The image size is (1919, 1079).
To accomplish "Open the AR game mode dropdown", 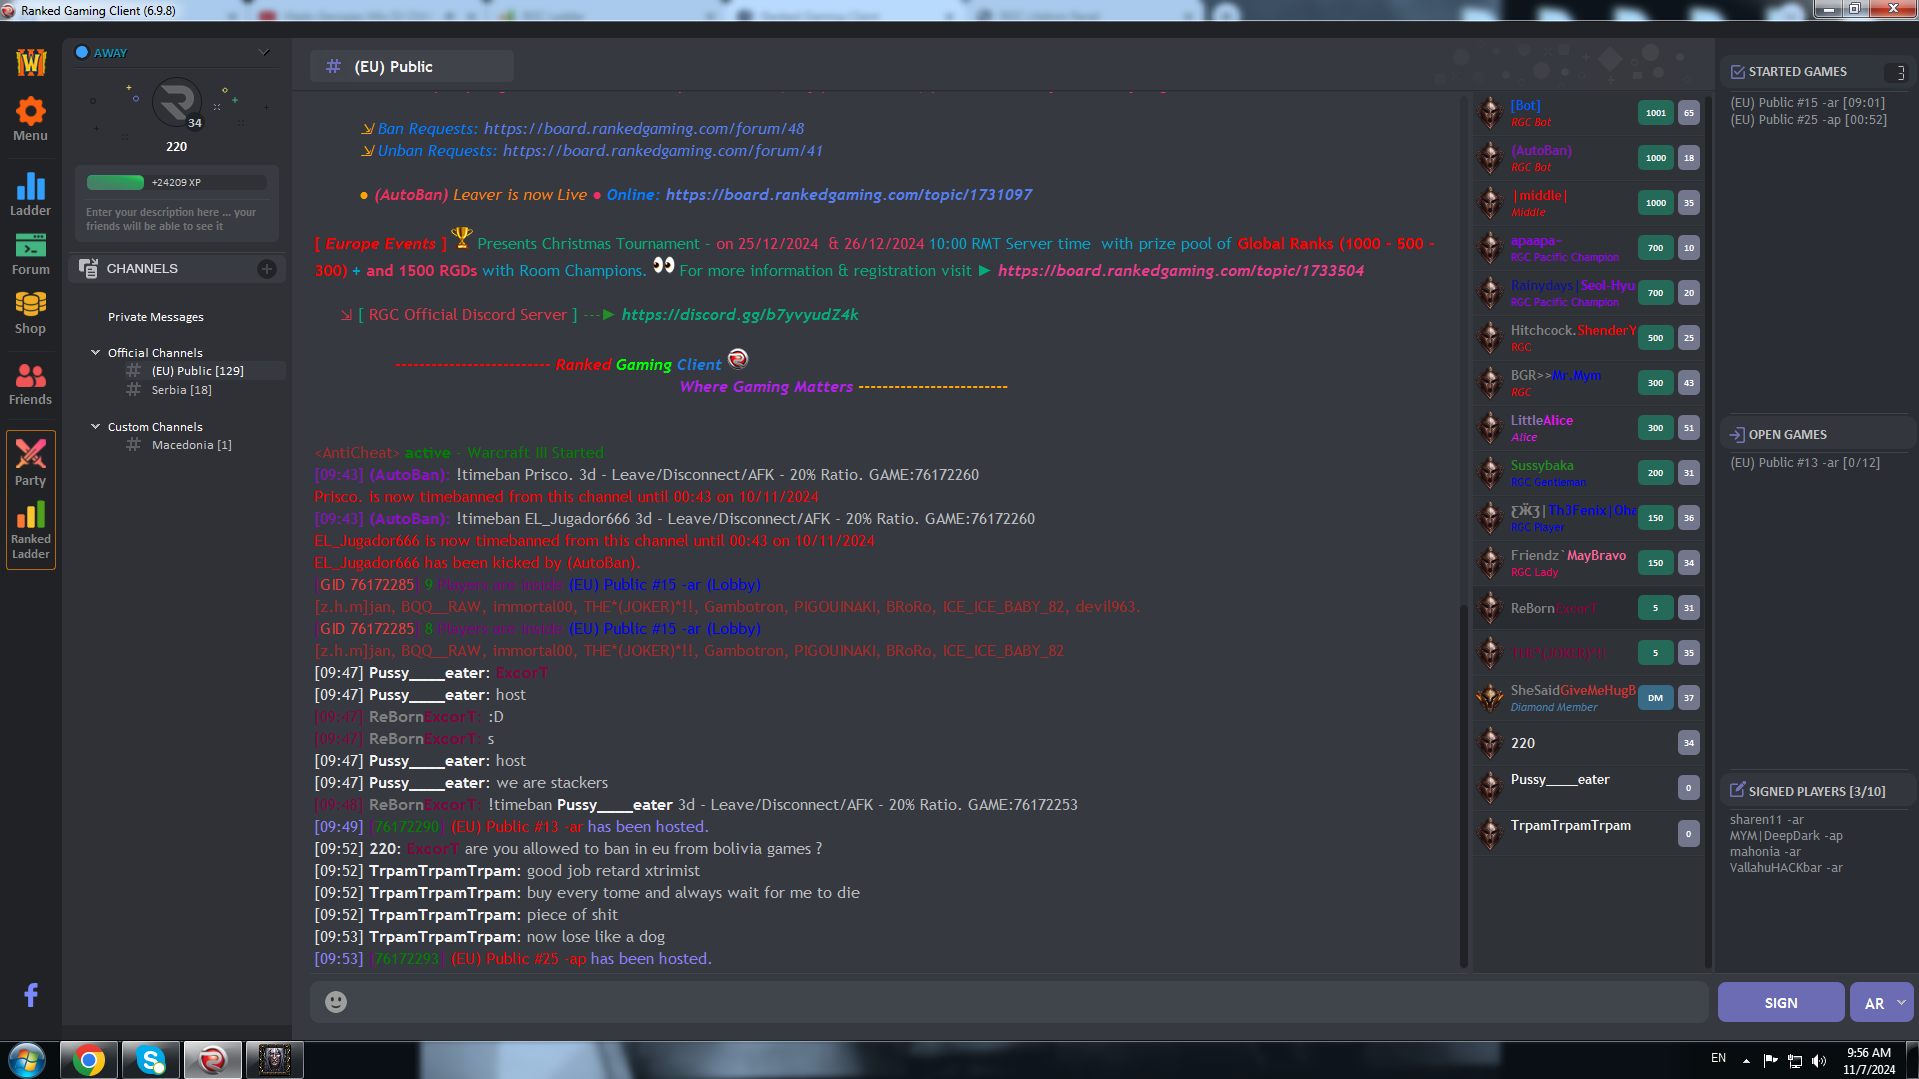I will [x=1882, y=1003].
